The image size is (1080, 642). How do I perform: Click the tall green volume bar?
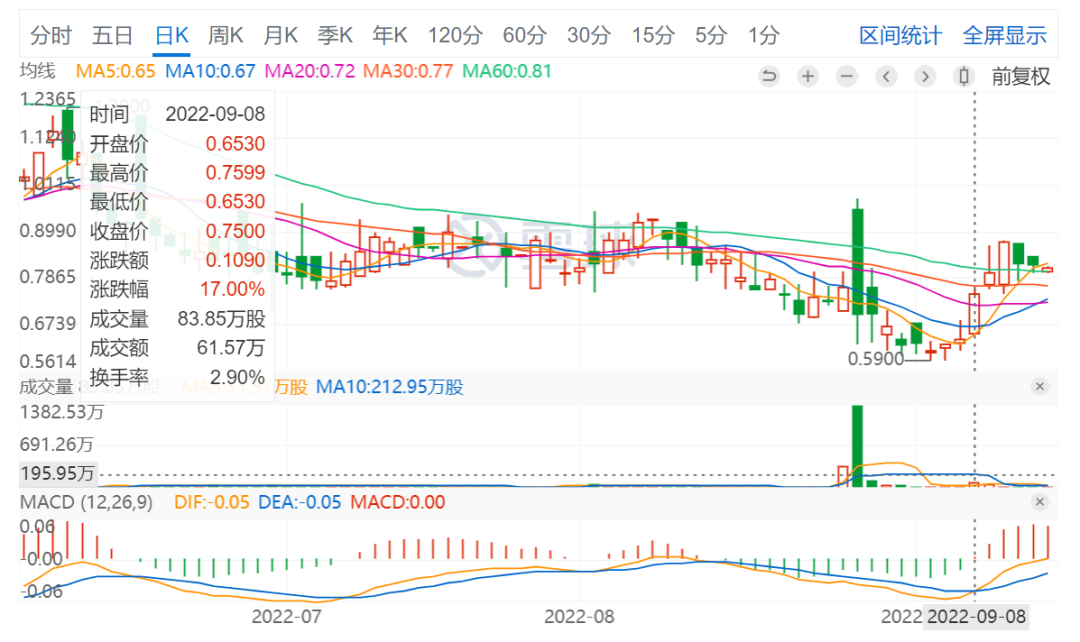pyautogui.click(x=858, y=446)
